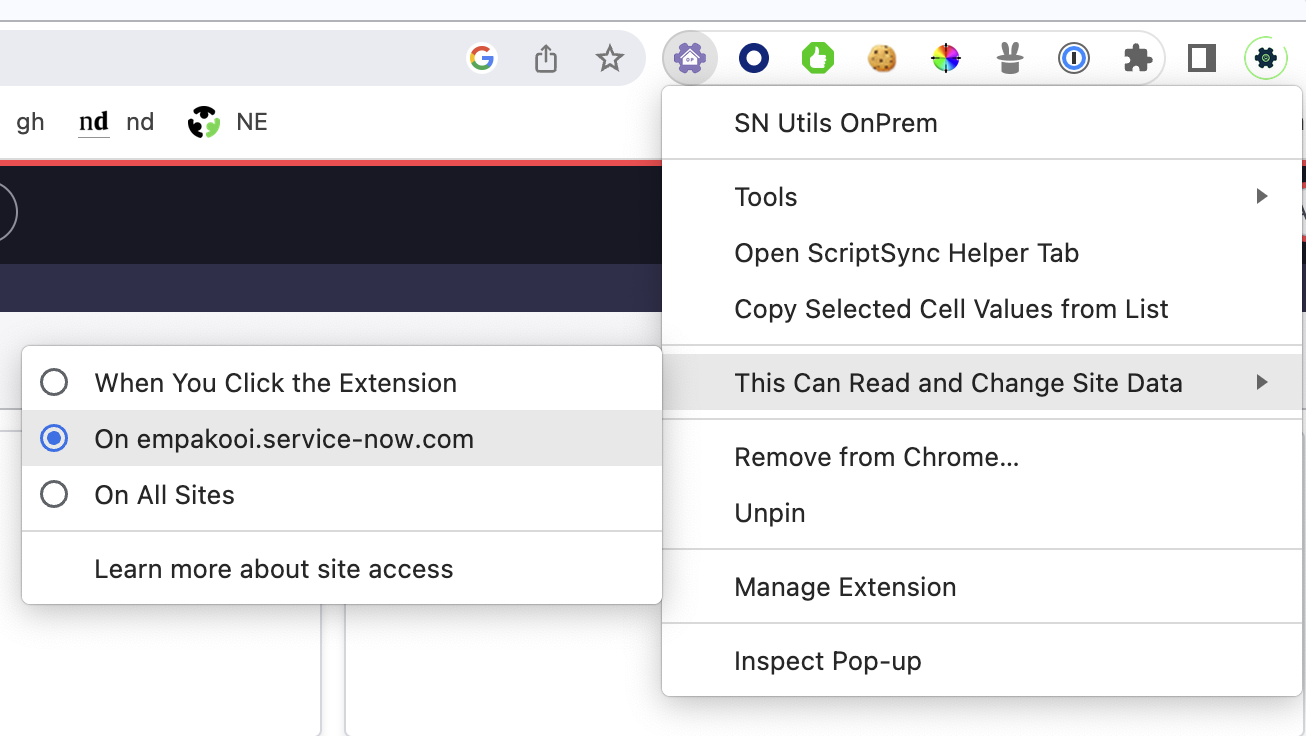
Task: Click the 'SN Utils OnPrem' menu entry
Action: [x=982, y=123]
